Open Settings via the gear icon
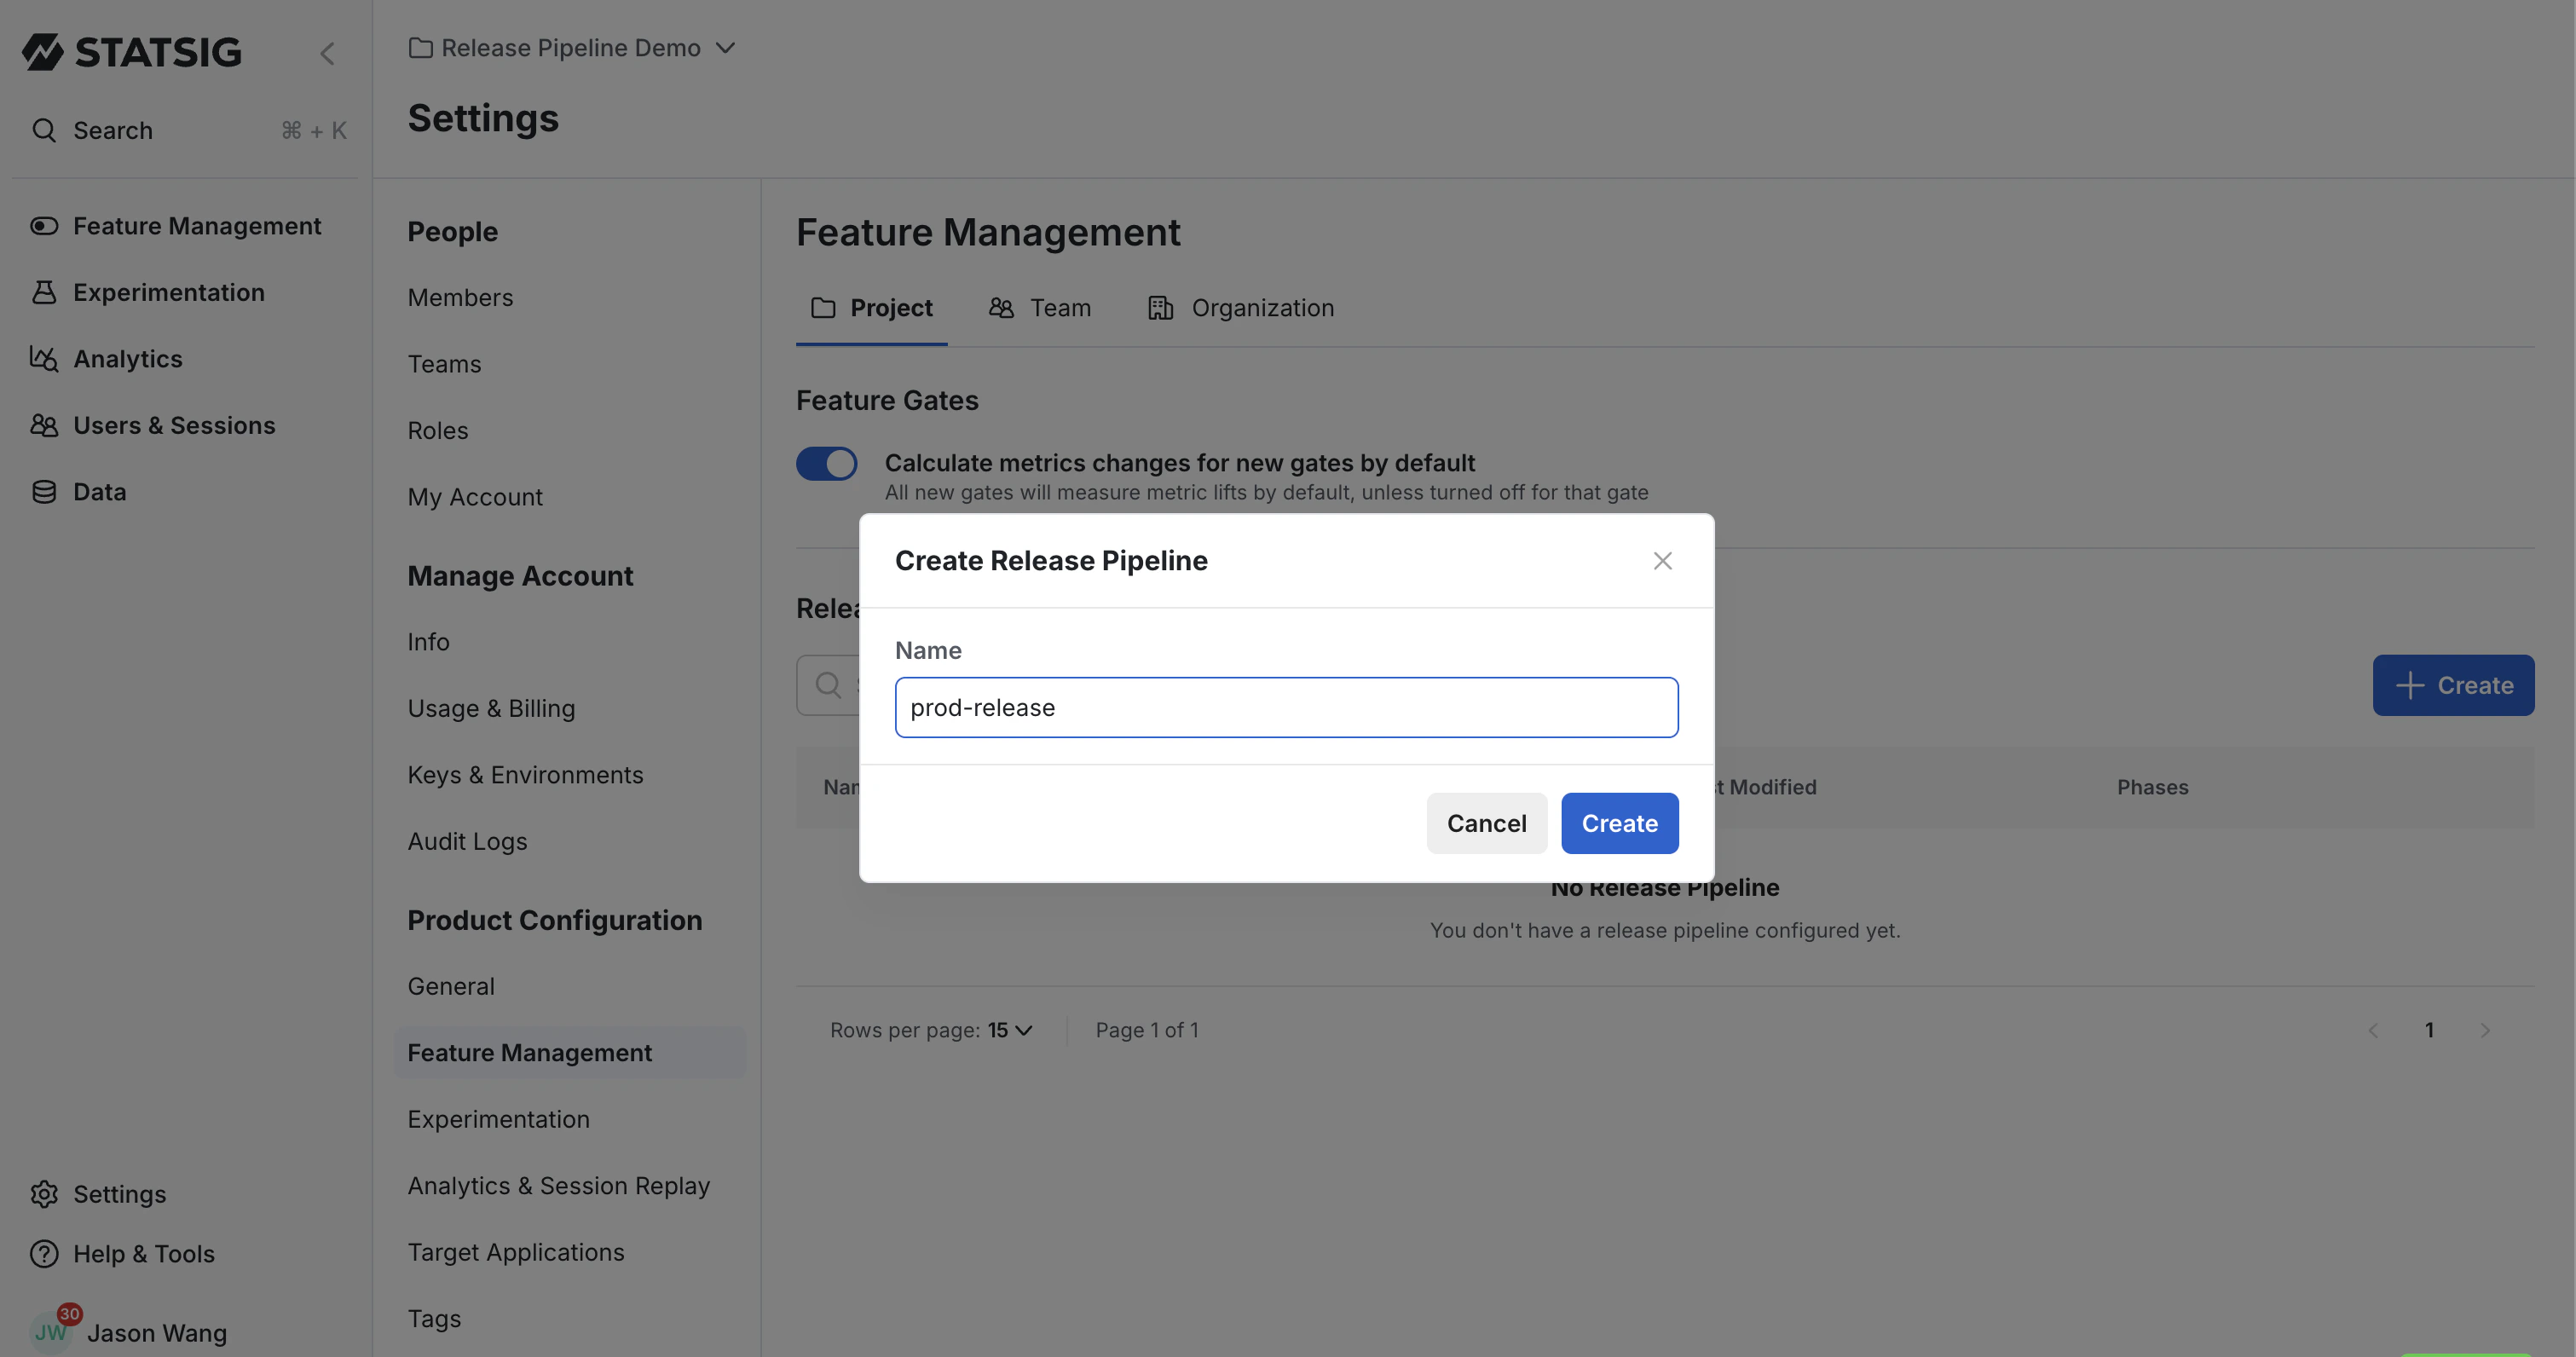 click(44, 1194)
